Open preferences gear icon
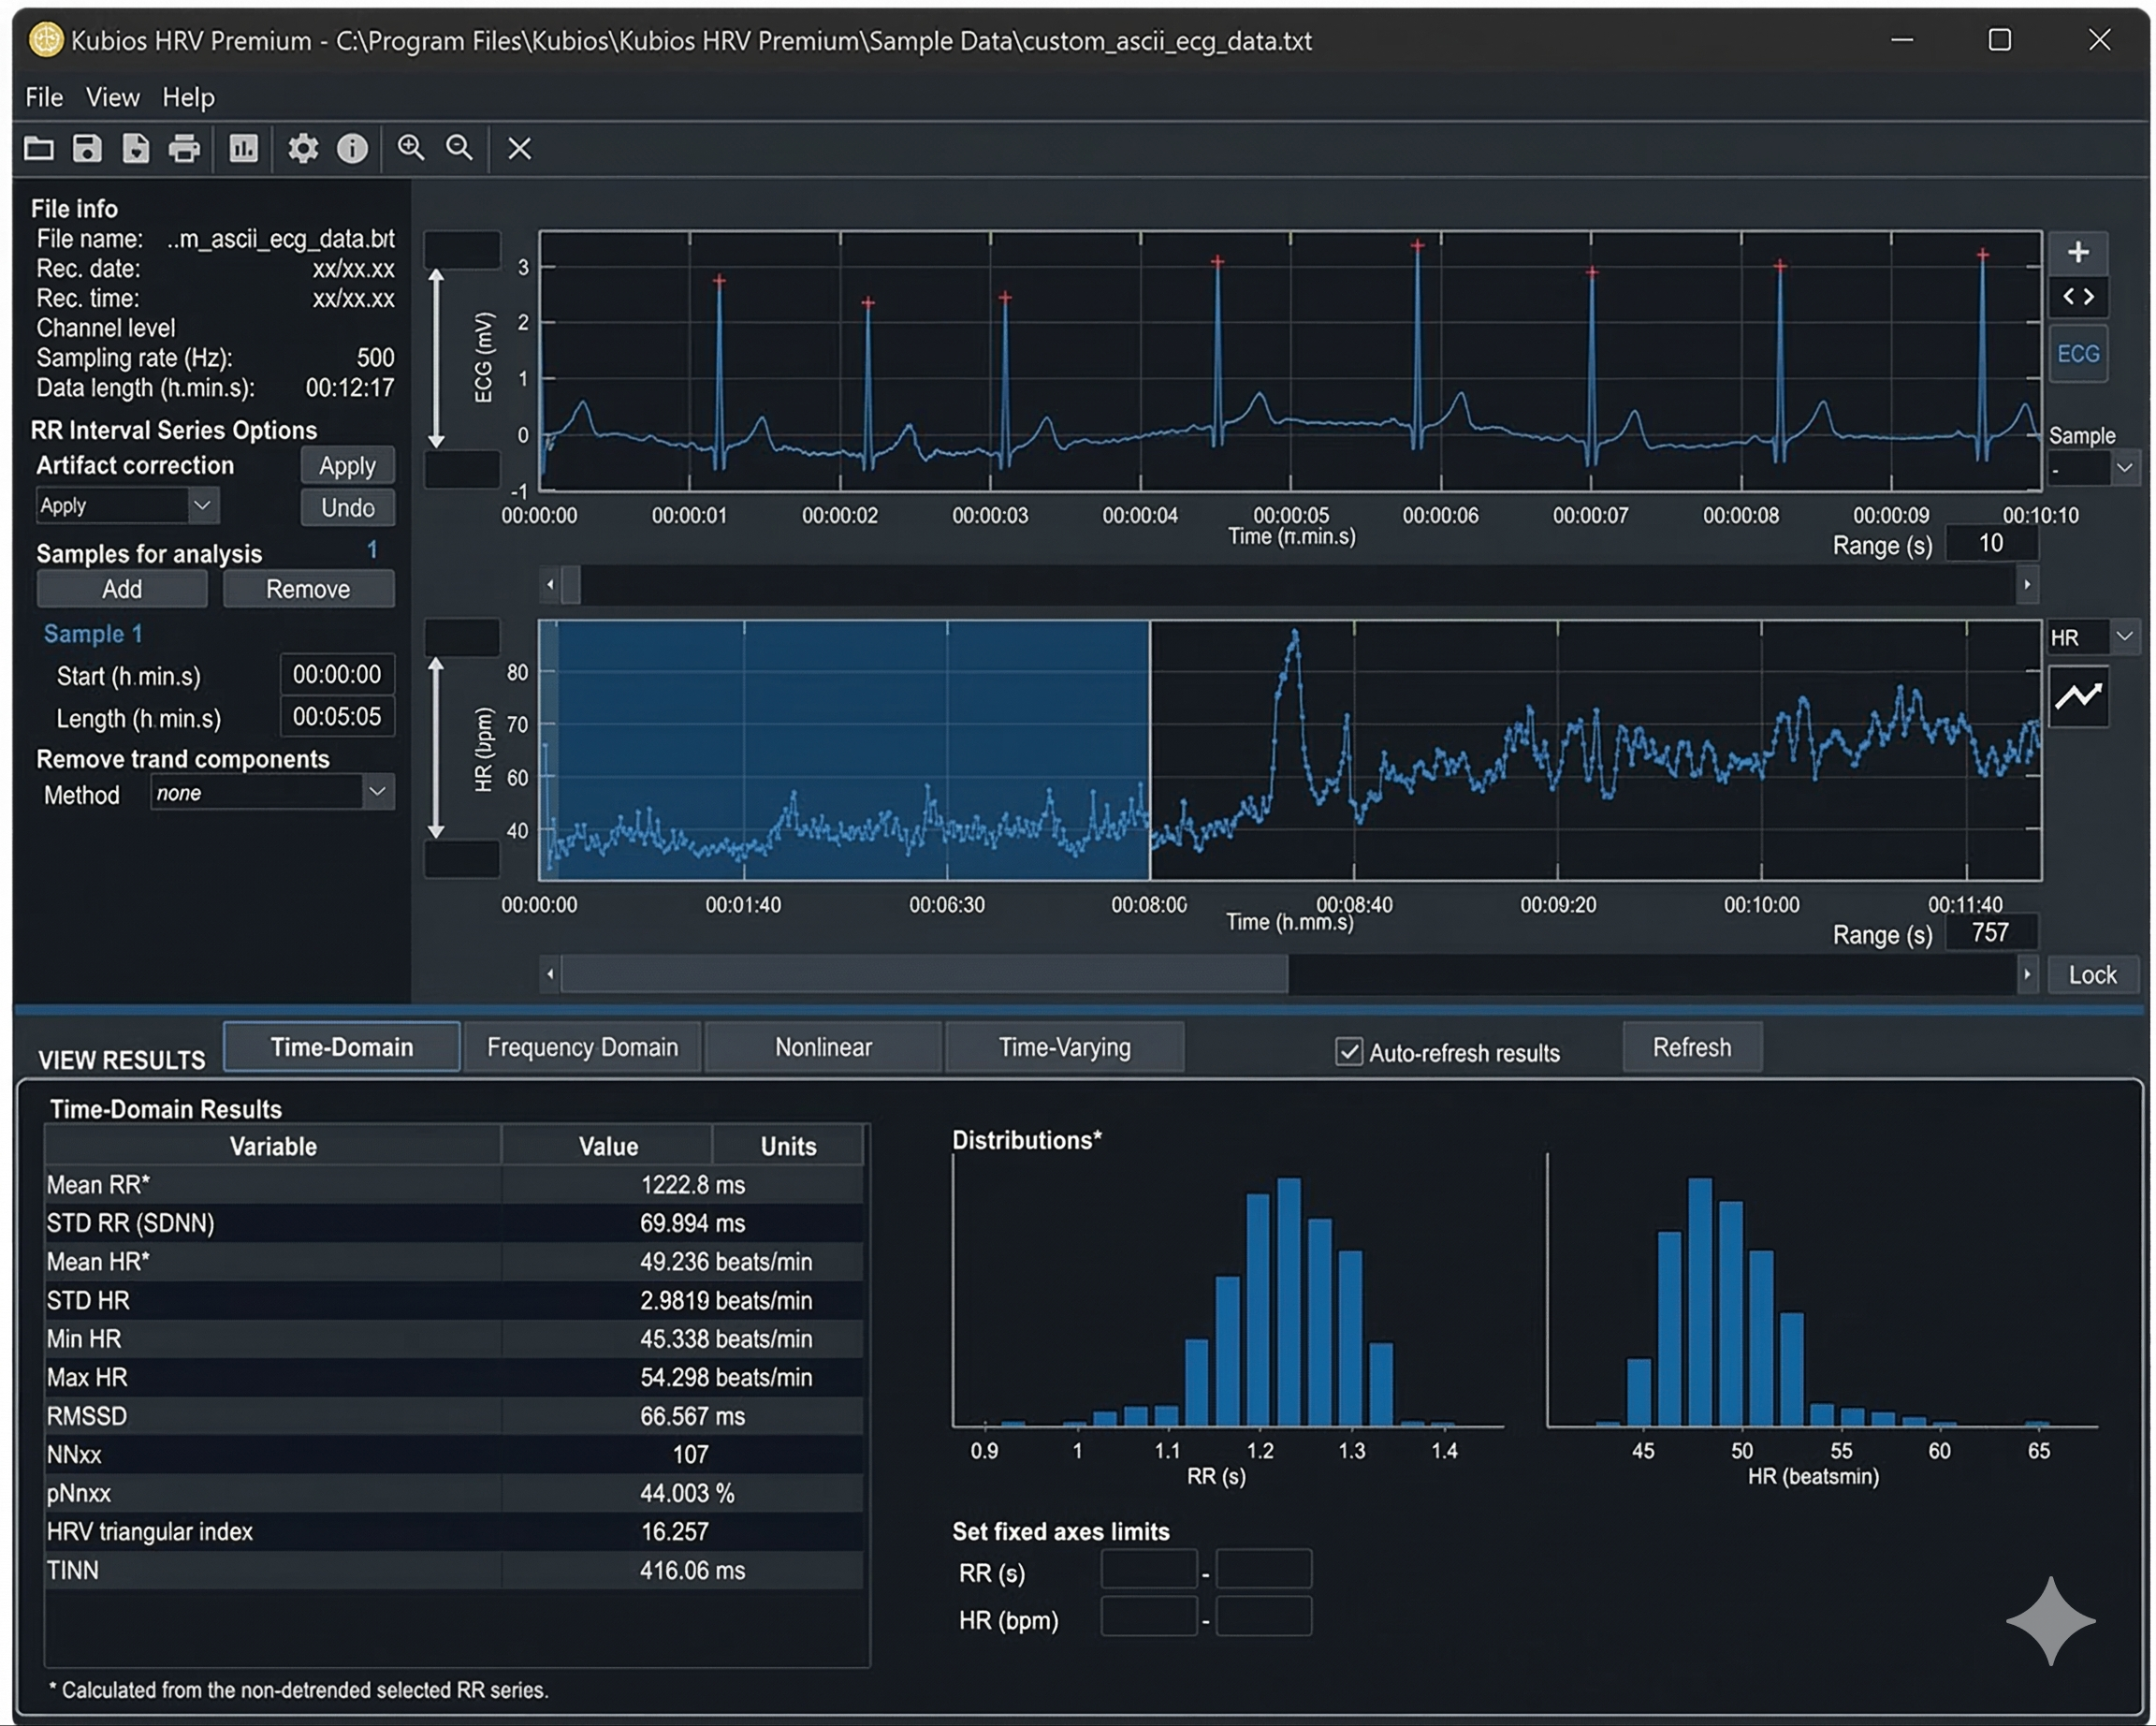 pyautogui.click(x=303, y=149)
